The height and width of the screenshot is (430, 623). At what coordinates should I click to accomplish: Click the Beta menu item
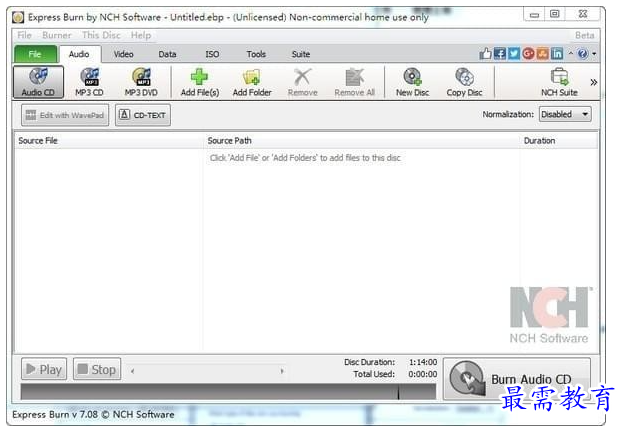[584, 35]
